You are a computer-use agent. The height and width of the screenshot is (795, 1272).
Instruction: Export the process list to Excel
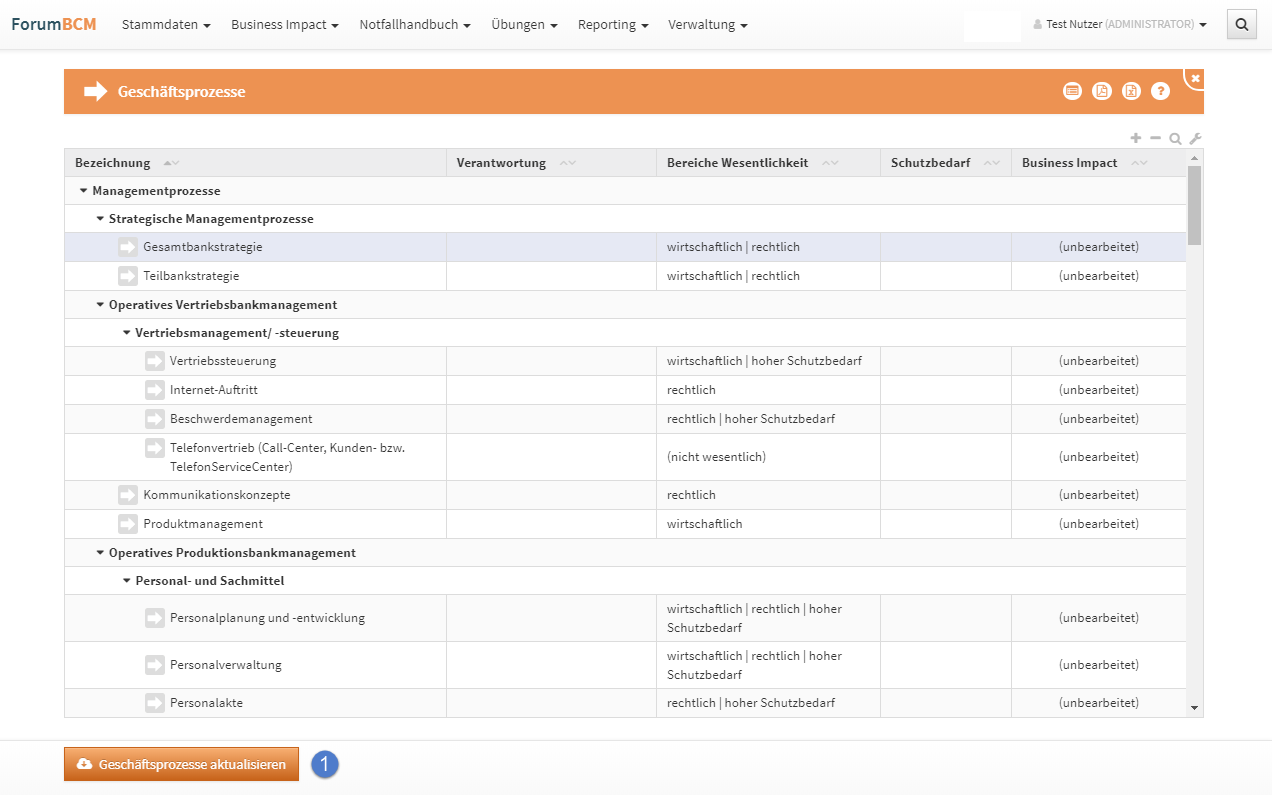[1131, 91]
